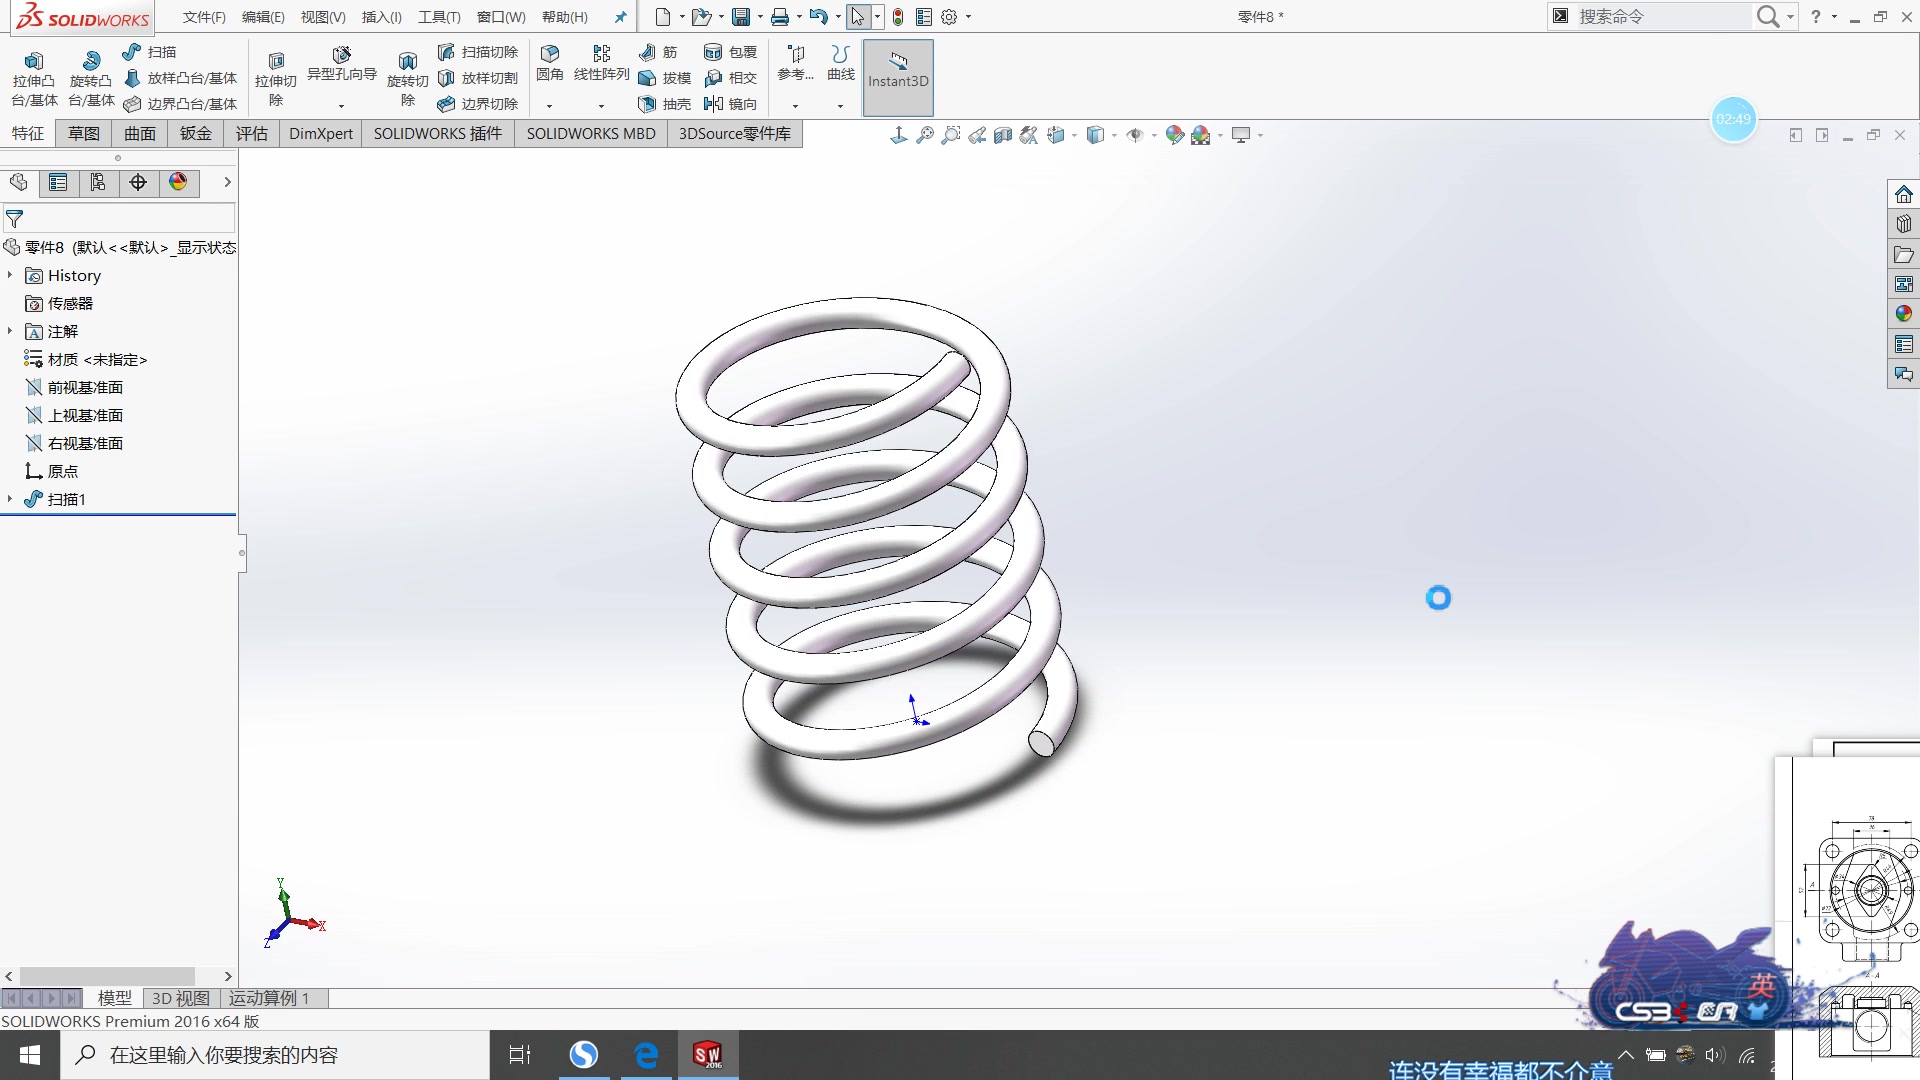The width and height of the screenshot is (1920, 1080).
Task: Switch to the 运动算例 1 bottom tab
Action: (x=272, y=998)
